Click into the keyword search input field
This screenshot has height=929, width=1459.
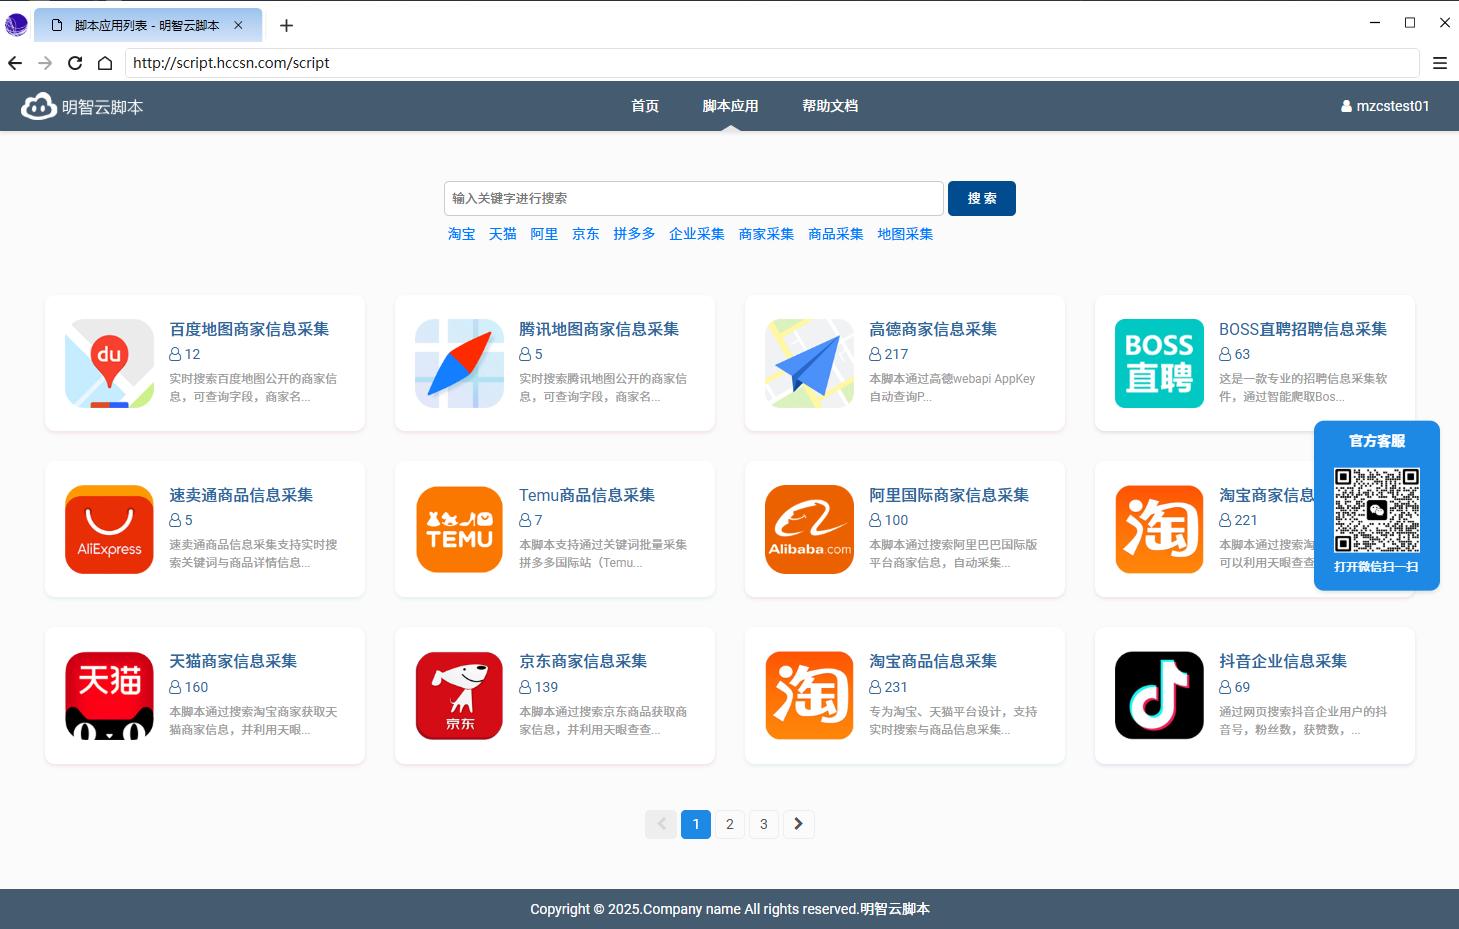pyautogui.click(x=694, y=198)
